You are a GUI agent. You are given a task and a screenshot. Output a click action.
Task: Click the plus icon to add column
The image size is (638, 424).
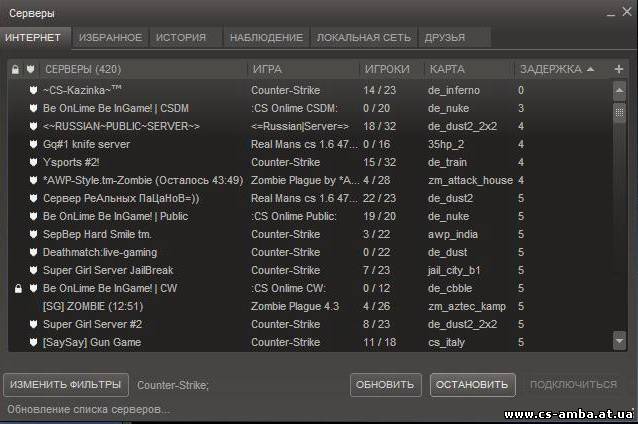coord(619,69)
